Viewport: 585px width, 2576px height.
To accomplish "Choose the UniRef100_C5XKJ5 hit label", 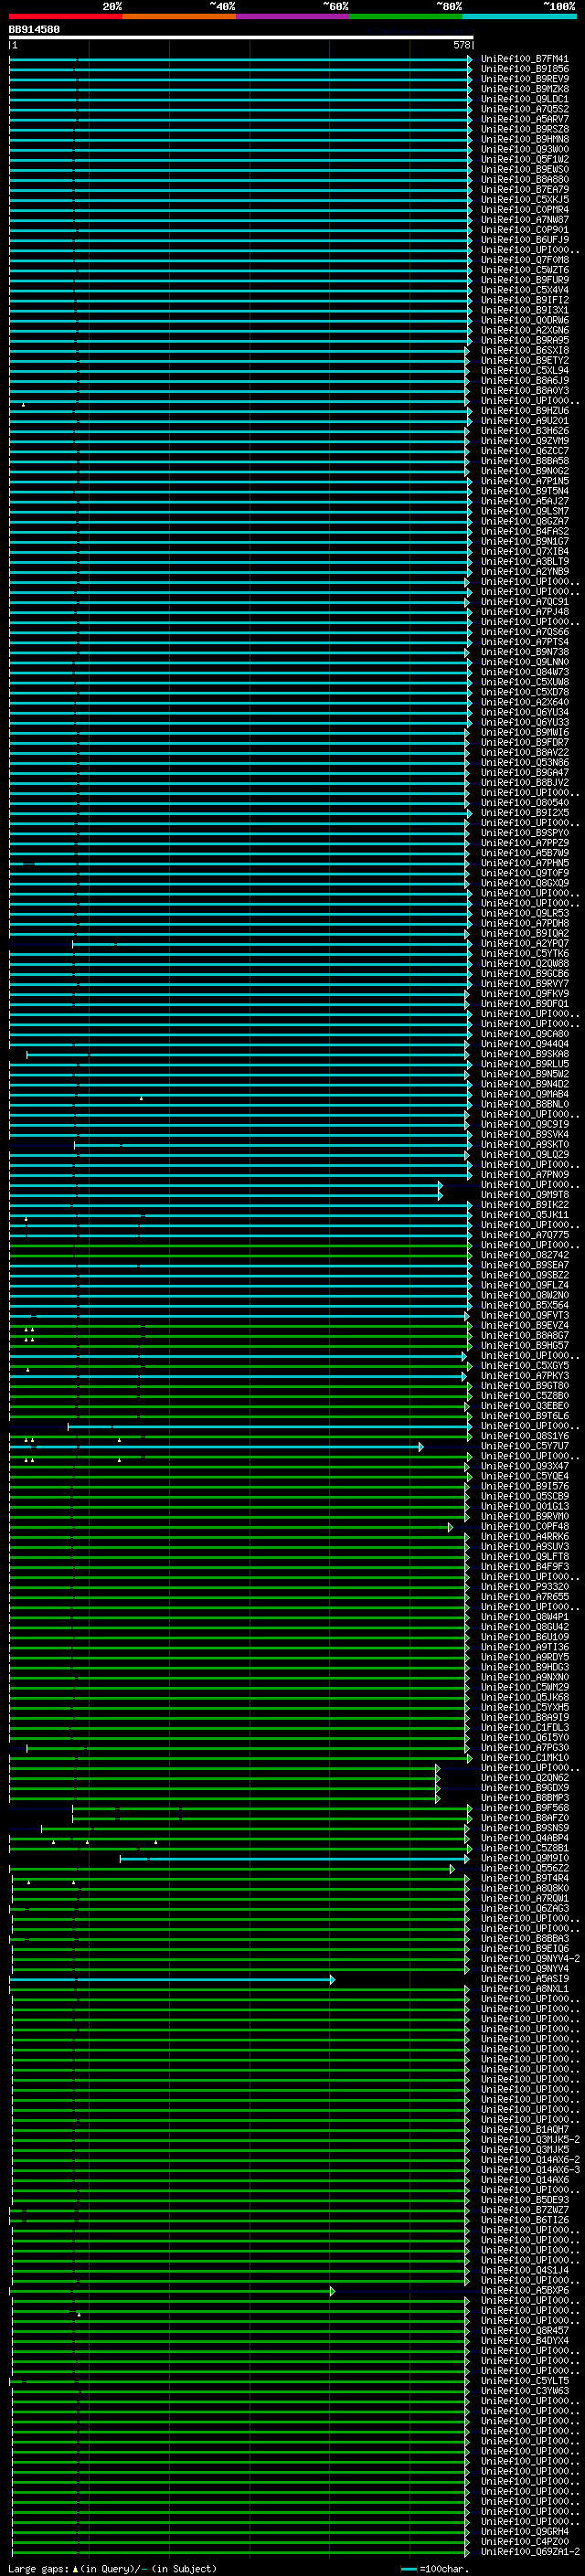I will pyautogui.click(x=524, y=199).
